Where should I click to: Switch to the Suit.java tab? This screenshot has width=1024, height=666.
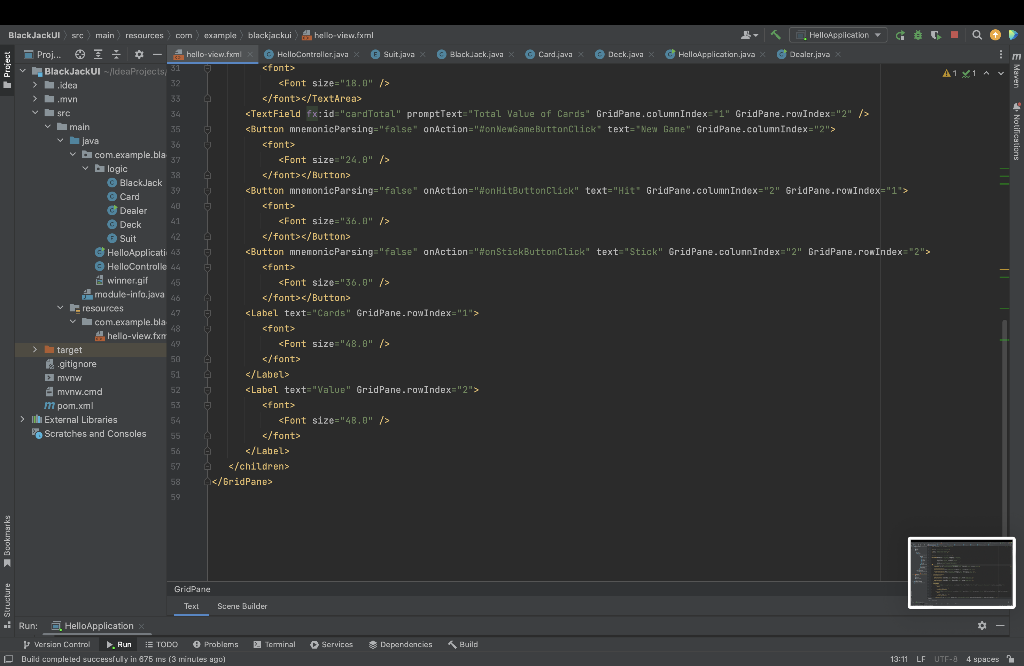click(x=398, y=54)
